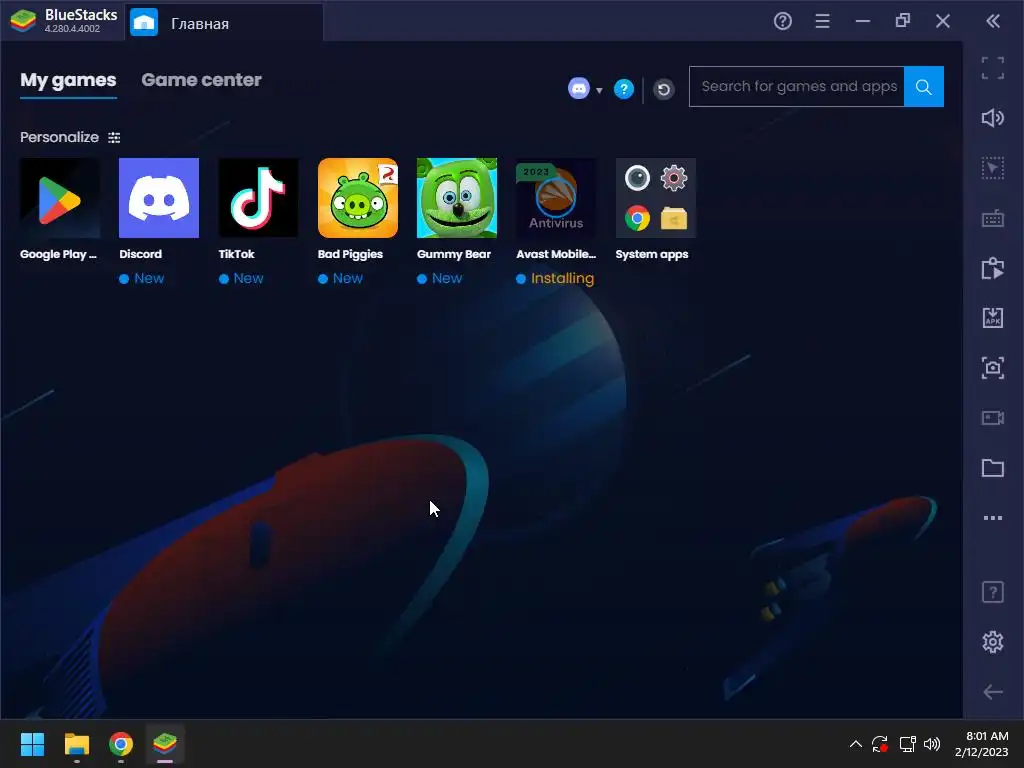
Task: Click system tray volume icon
Action: (932, 744)
